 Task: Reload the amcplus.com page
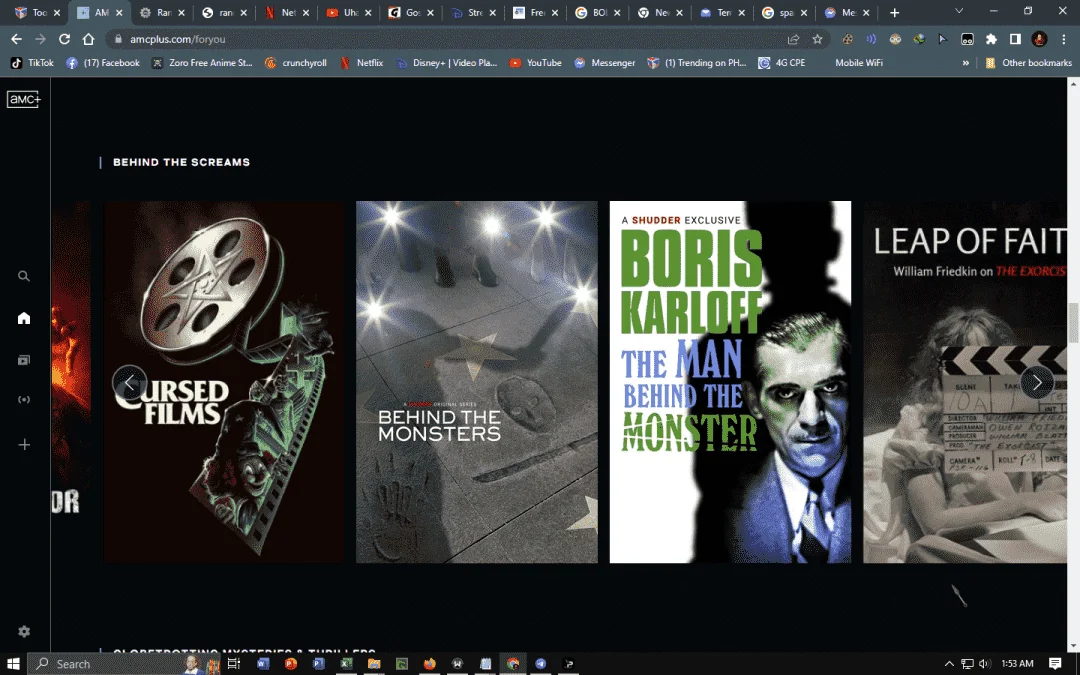click(64, 39)
